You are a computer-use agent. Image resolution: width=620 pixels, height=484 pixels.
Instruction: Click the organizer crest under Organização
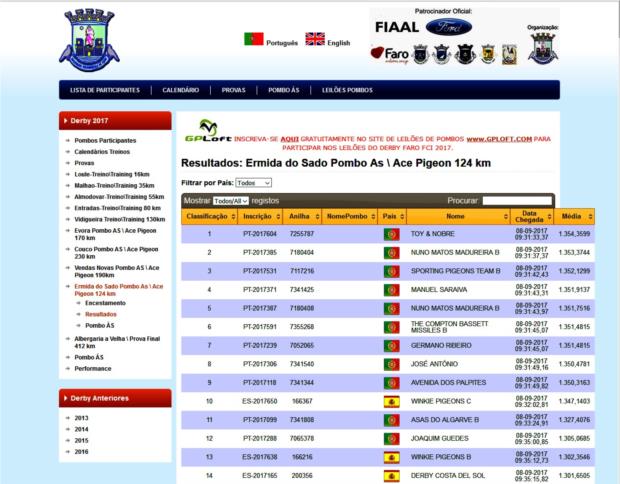[x=541, y=47]
